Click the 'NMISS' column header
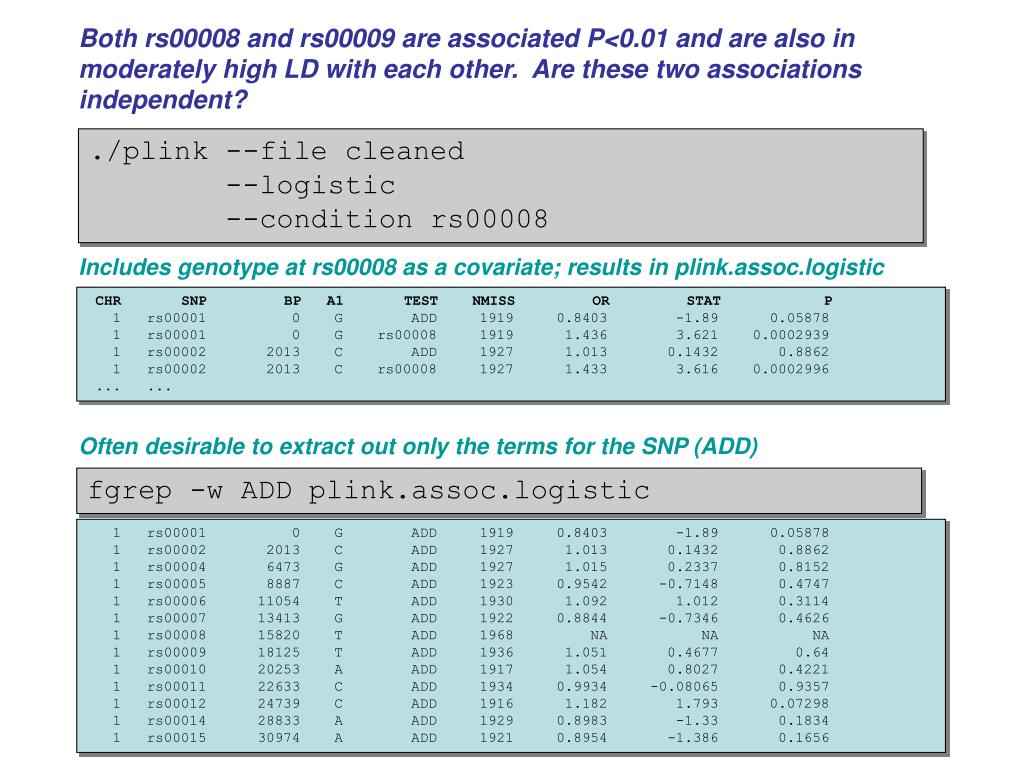 click(x=493, y=301)
